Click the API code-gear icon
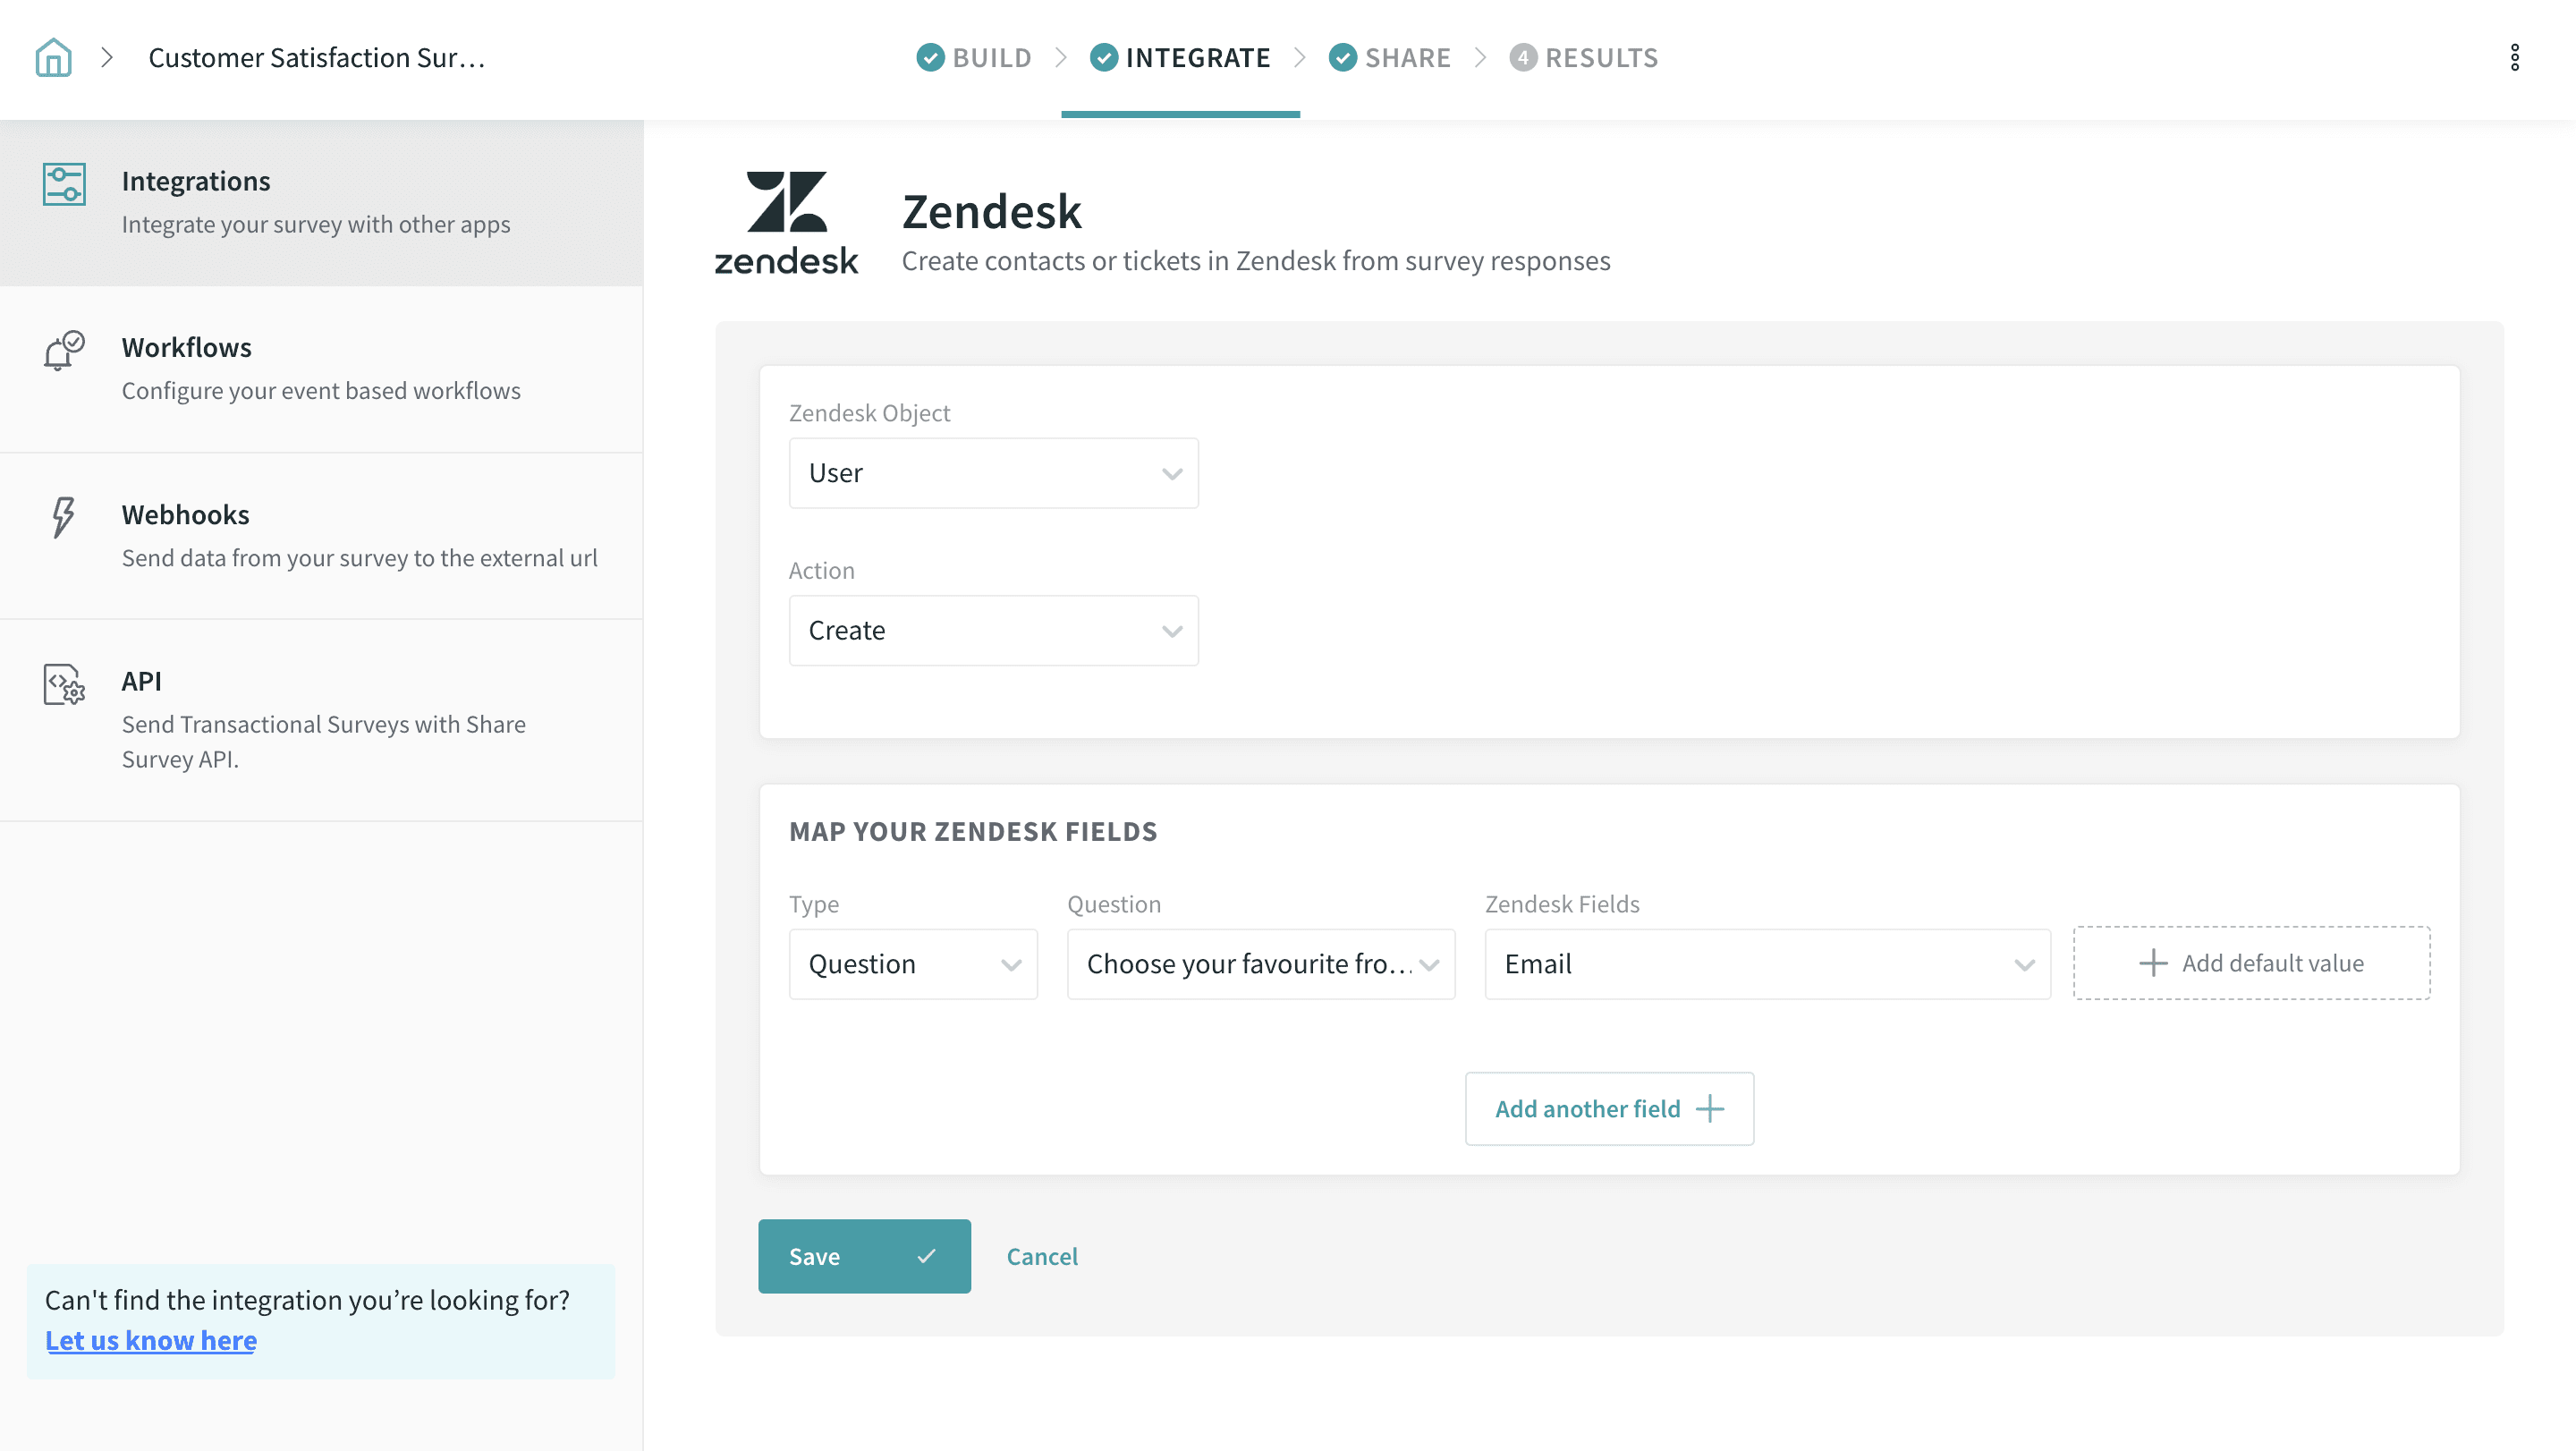The height and width of the screenshot is (1451, 2576). click(x=64, y=684)
